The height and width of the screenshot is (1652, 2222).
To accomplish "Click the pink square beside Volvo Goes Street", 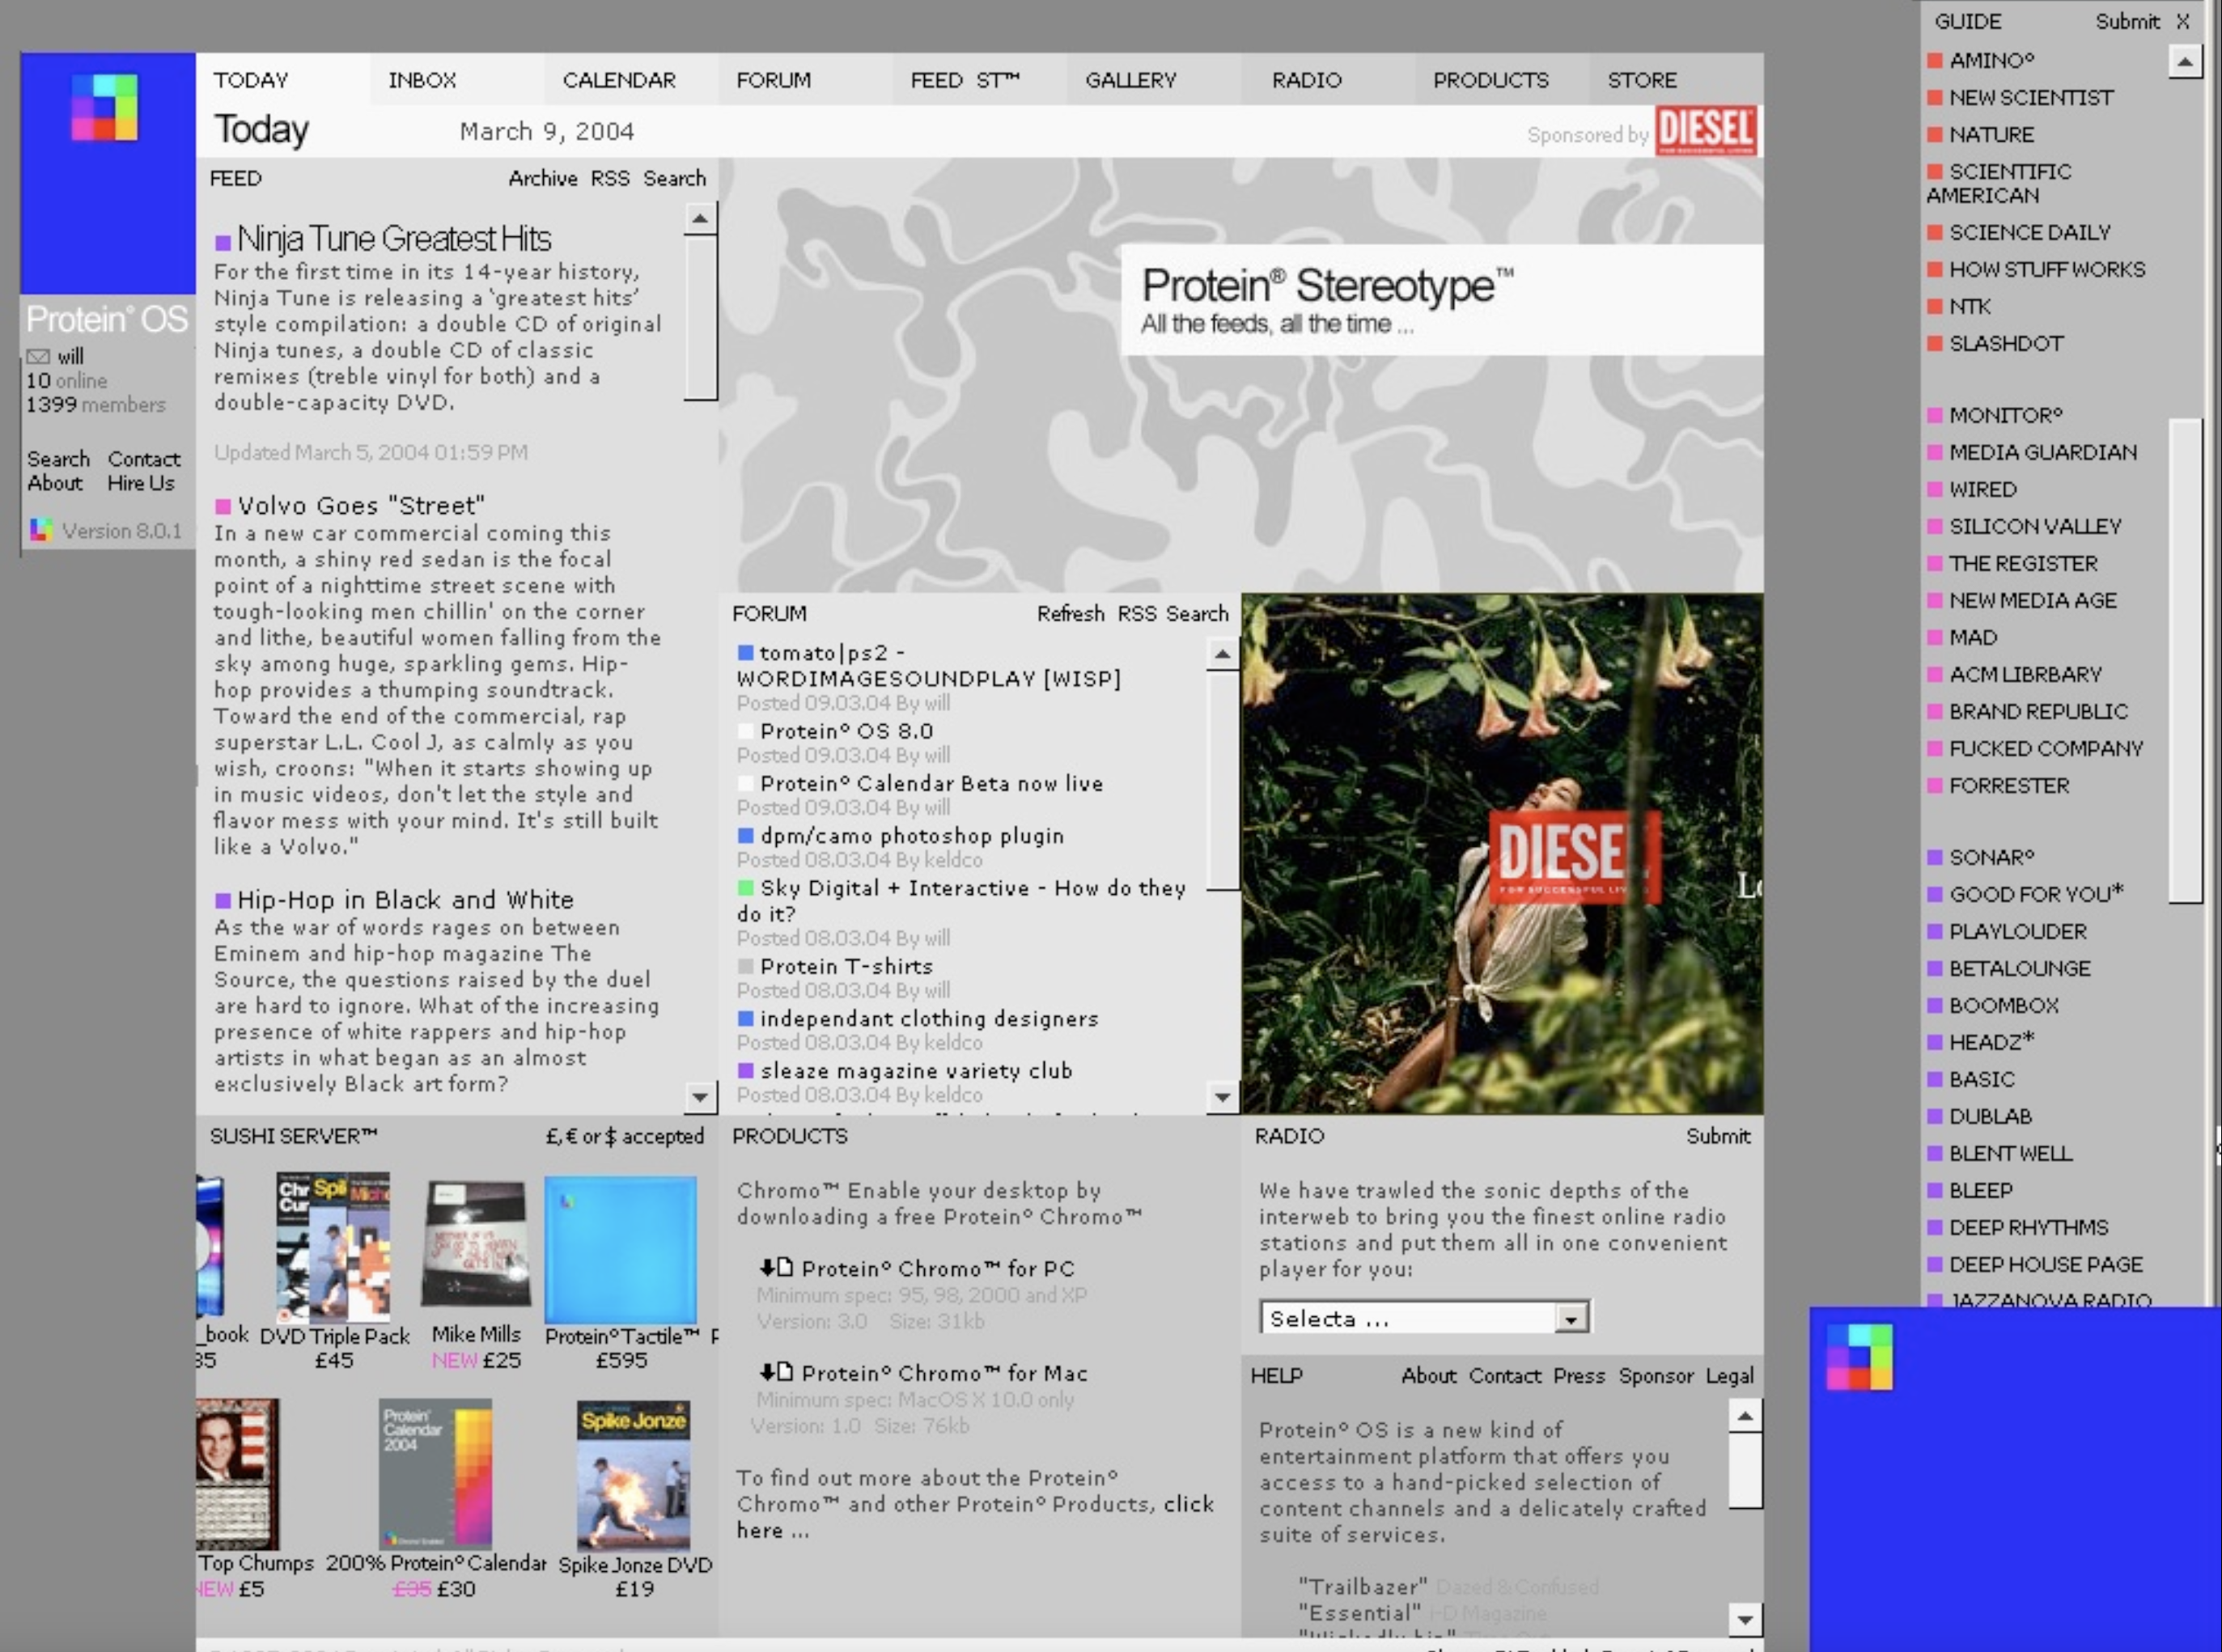I will [x=223, y=506].
